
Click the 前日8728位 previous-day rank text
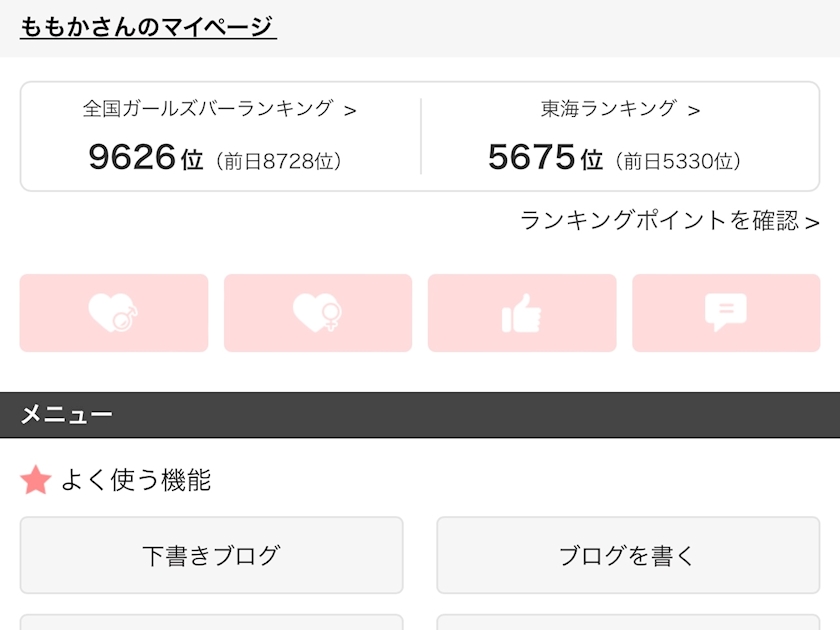point(278,161)
